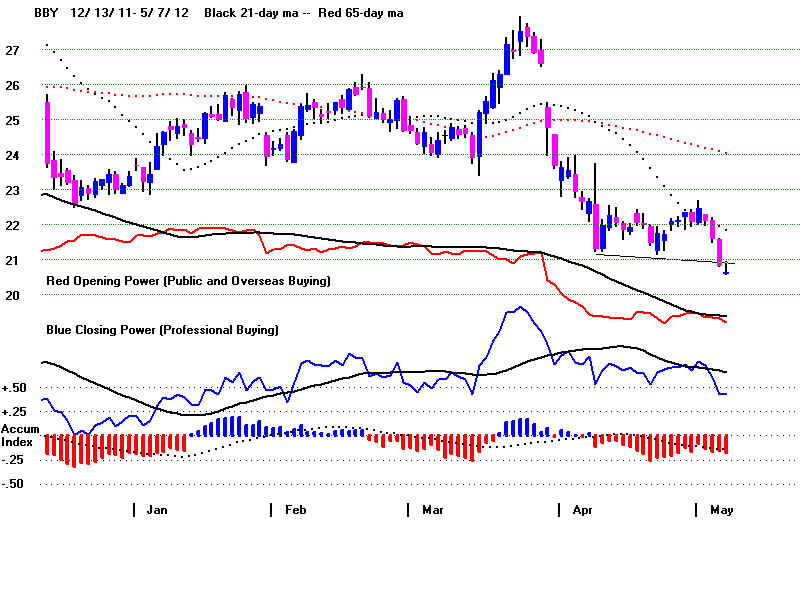Click the Jan month marker on time axis
This screenshot has width=800, height=600.
[156, 510]
